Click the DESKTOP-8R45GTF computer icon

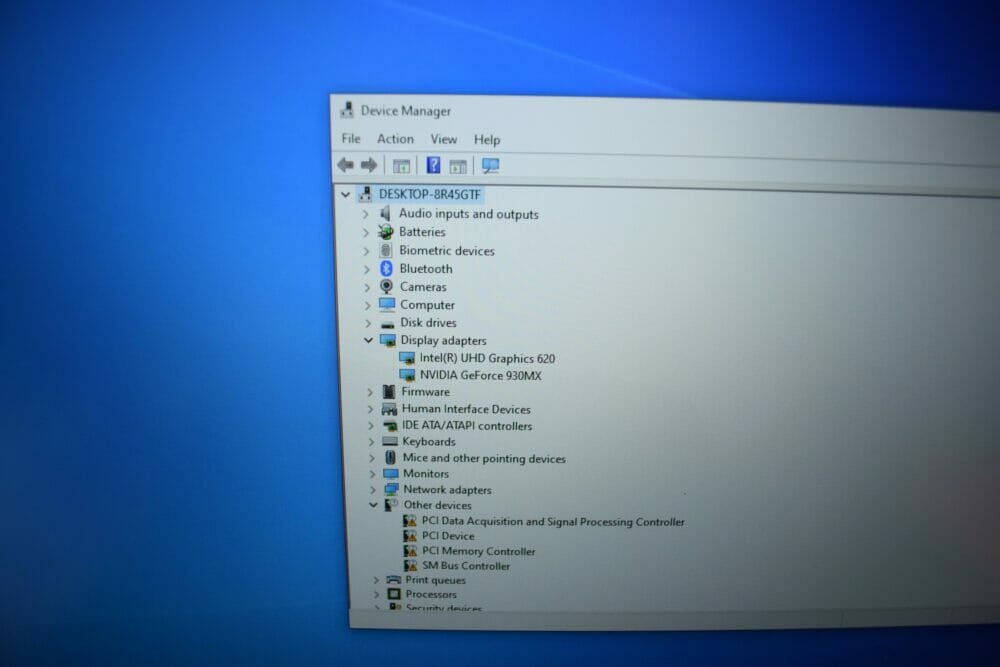(x=365, y=194)
